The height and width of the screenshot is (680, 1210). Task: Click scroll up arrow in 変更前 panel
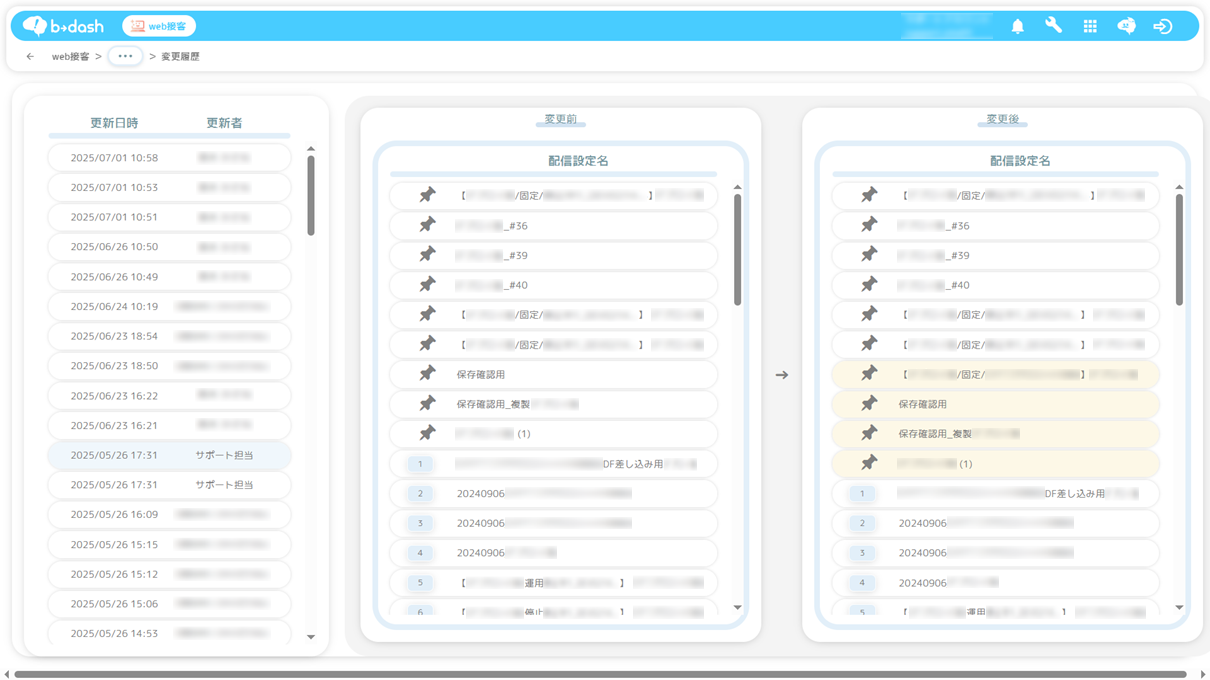click(x=738, y=187)
